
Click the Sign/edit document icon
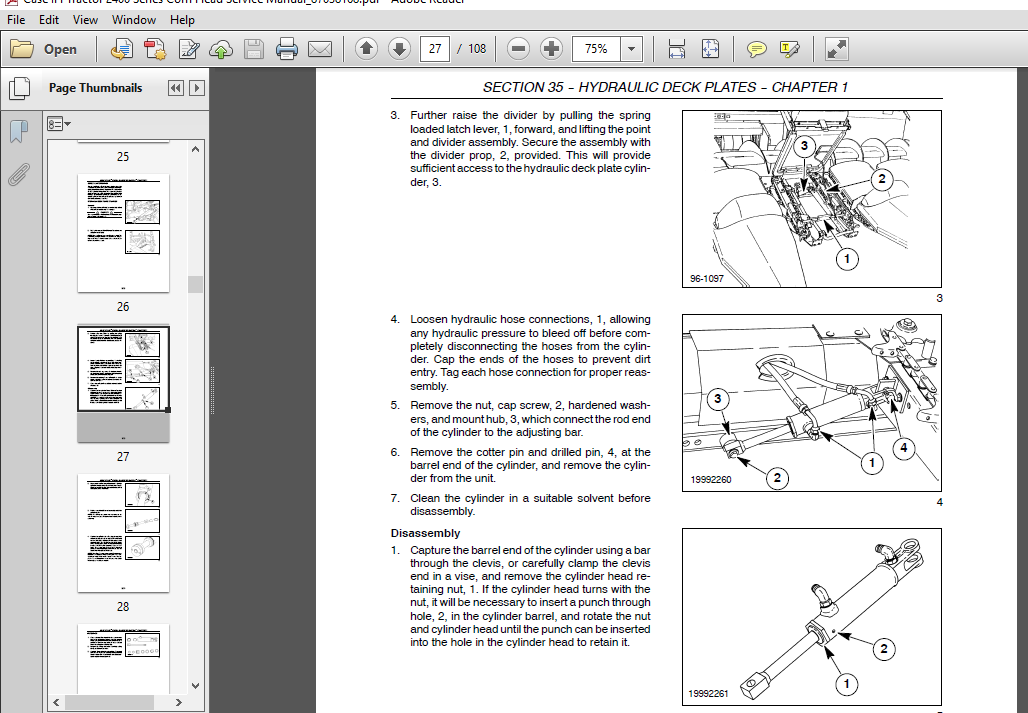188,49
